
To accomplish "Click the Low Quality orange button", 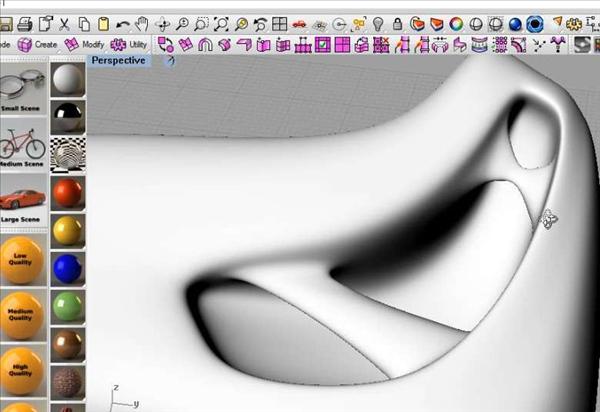I will pos(21,260).
